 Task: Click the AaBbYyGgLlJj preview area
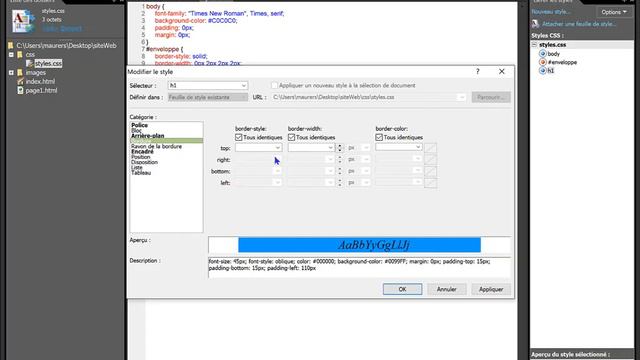click(359, 245)
